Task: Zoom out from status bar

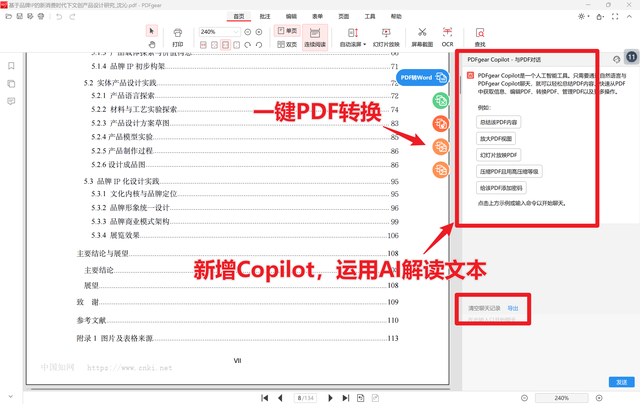Action: click(x=524, y=398)
